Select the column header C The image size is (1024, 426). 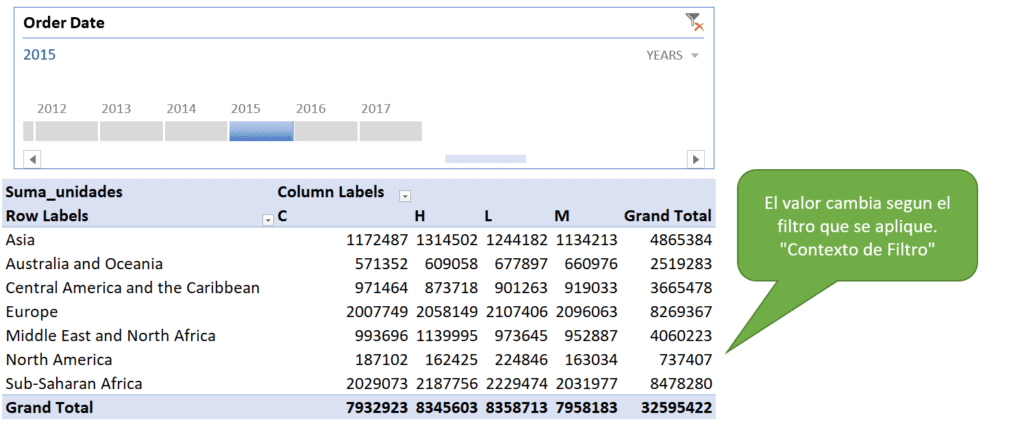[282, 216]
